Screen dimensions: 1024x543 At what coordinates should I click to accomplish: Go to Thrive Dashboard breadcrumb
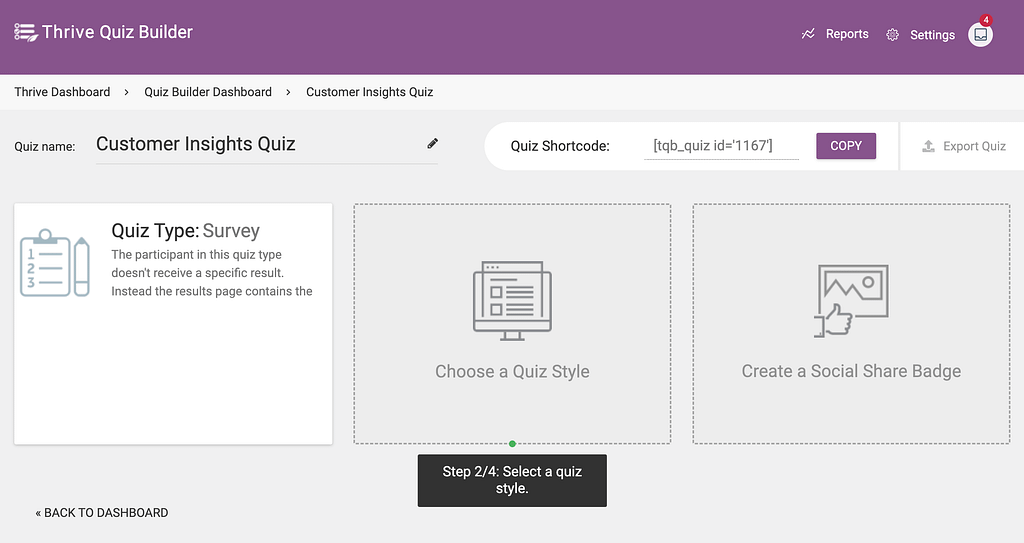pos(62,92)
